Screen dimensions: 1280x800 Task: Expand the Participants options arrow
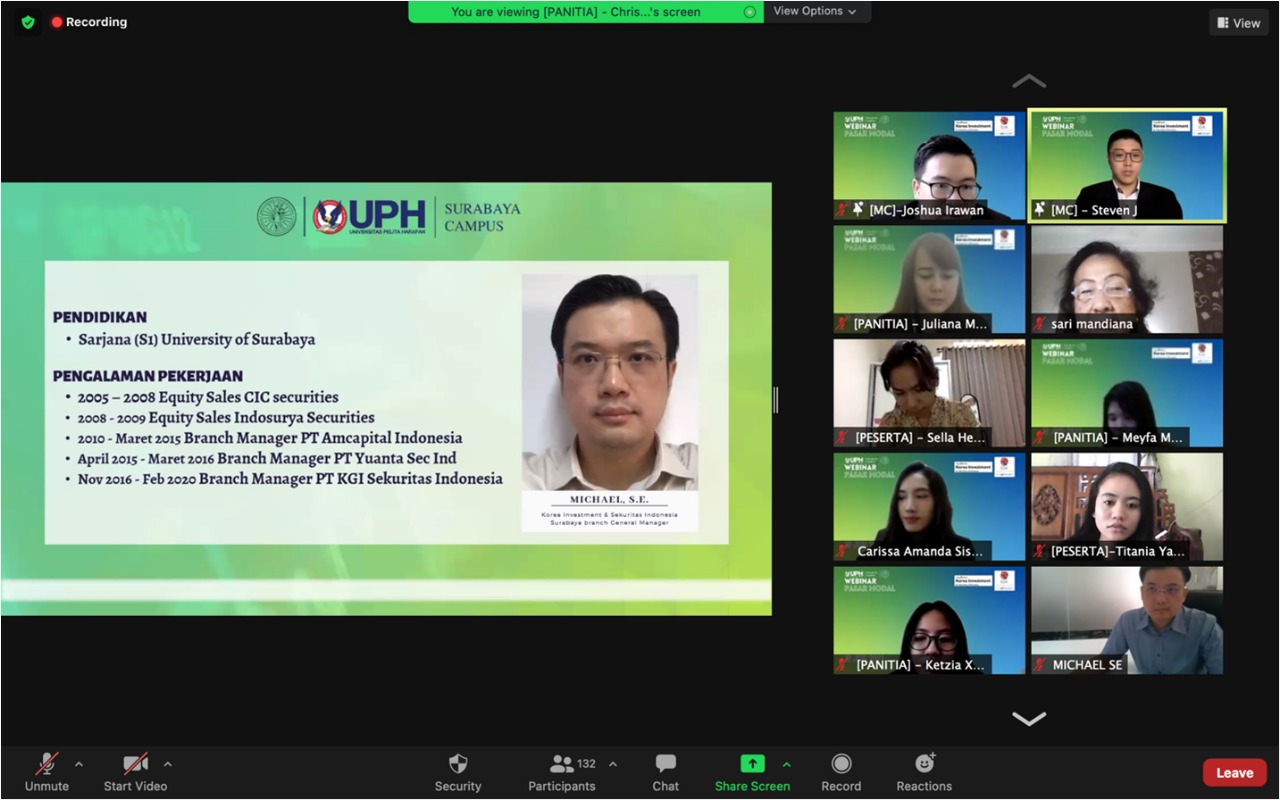613,764
